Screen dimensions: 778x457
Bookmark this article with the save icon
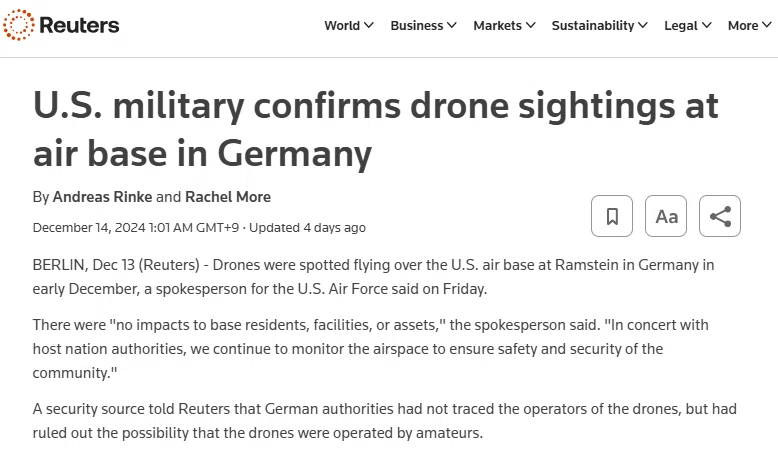pyautogui.click(x=612, y=216)
